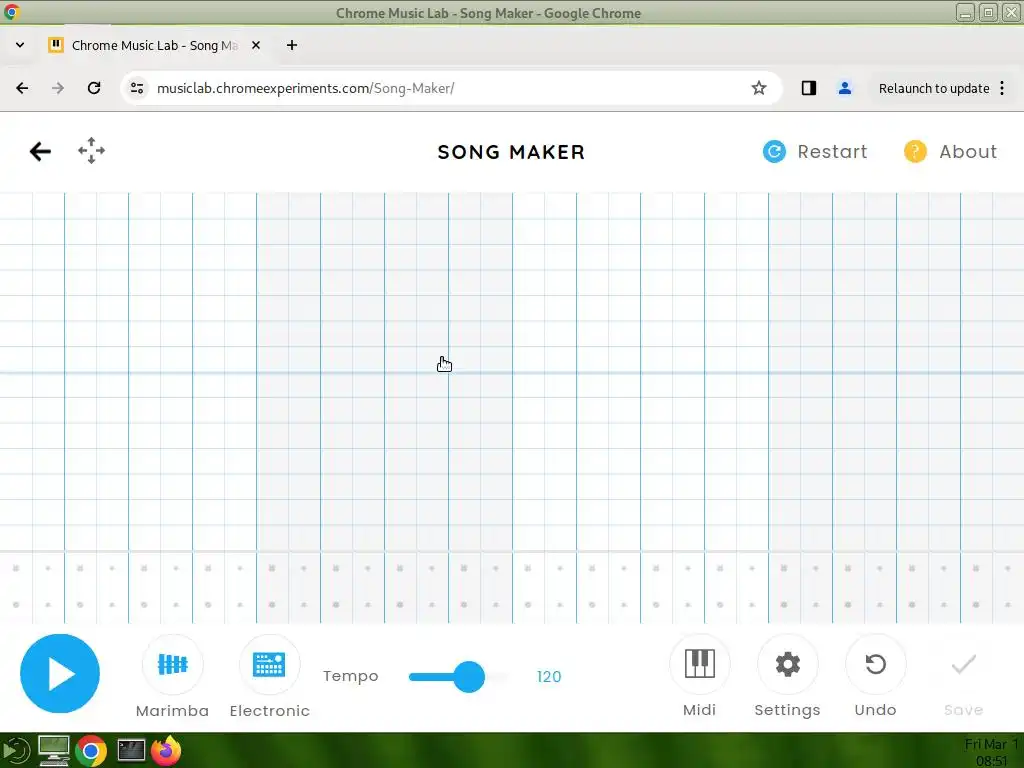Click the taskbar clock
1024x768 pixels.
coord(991,752)
